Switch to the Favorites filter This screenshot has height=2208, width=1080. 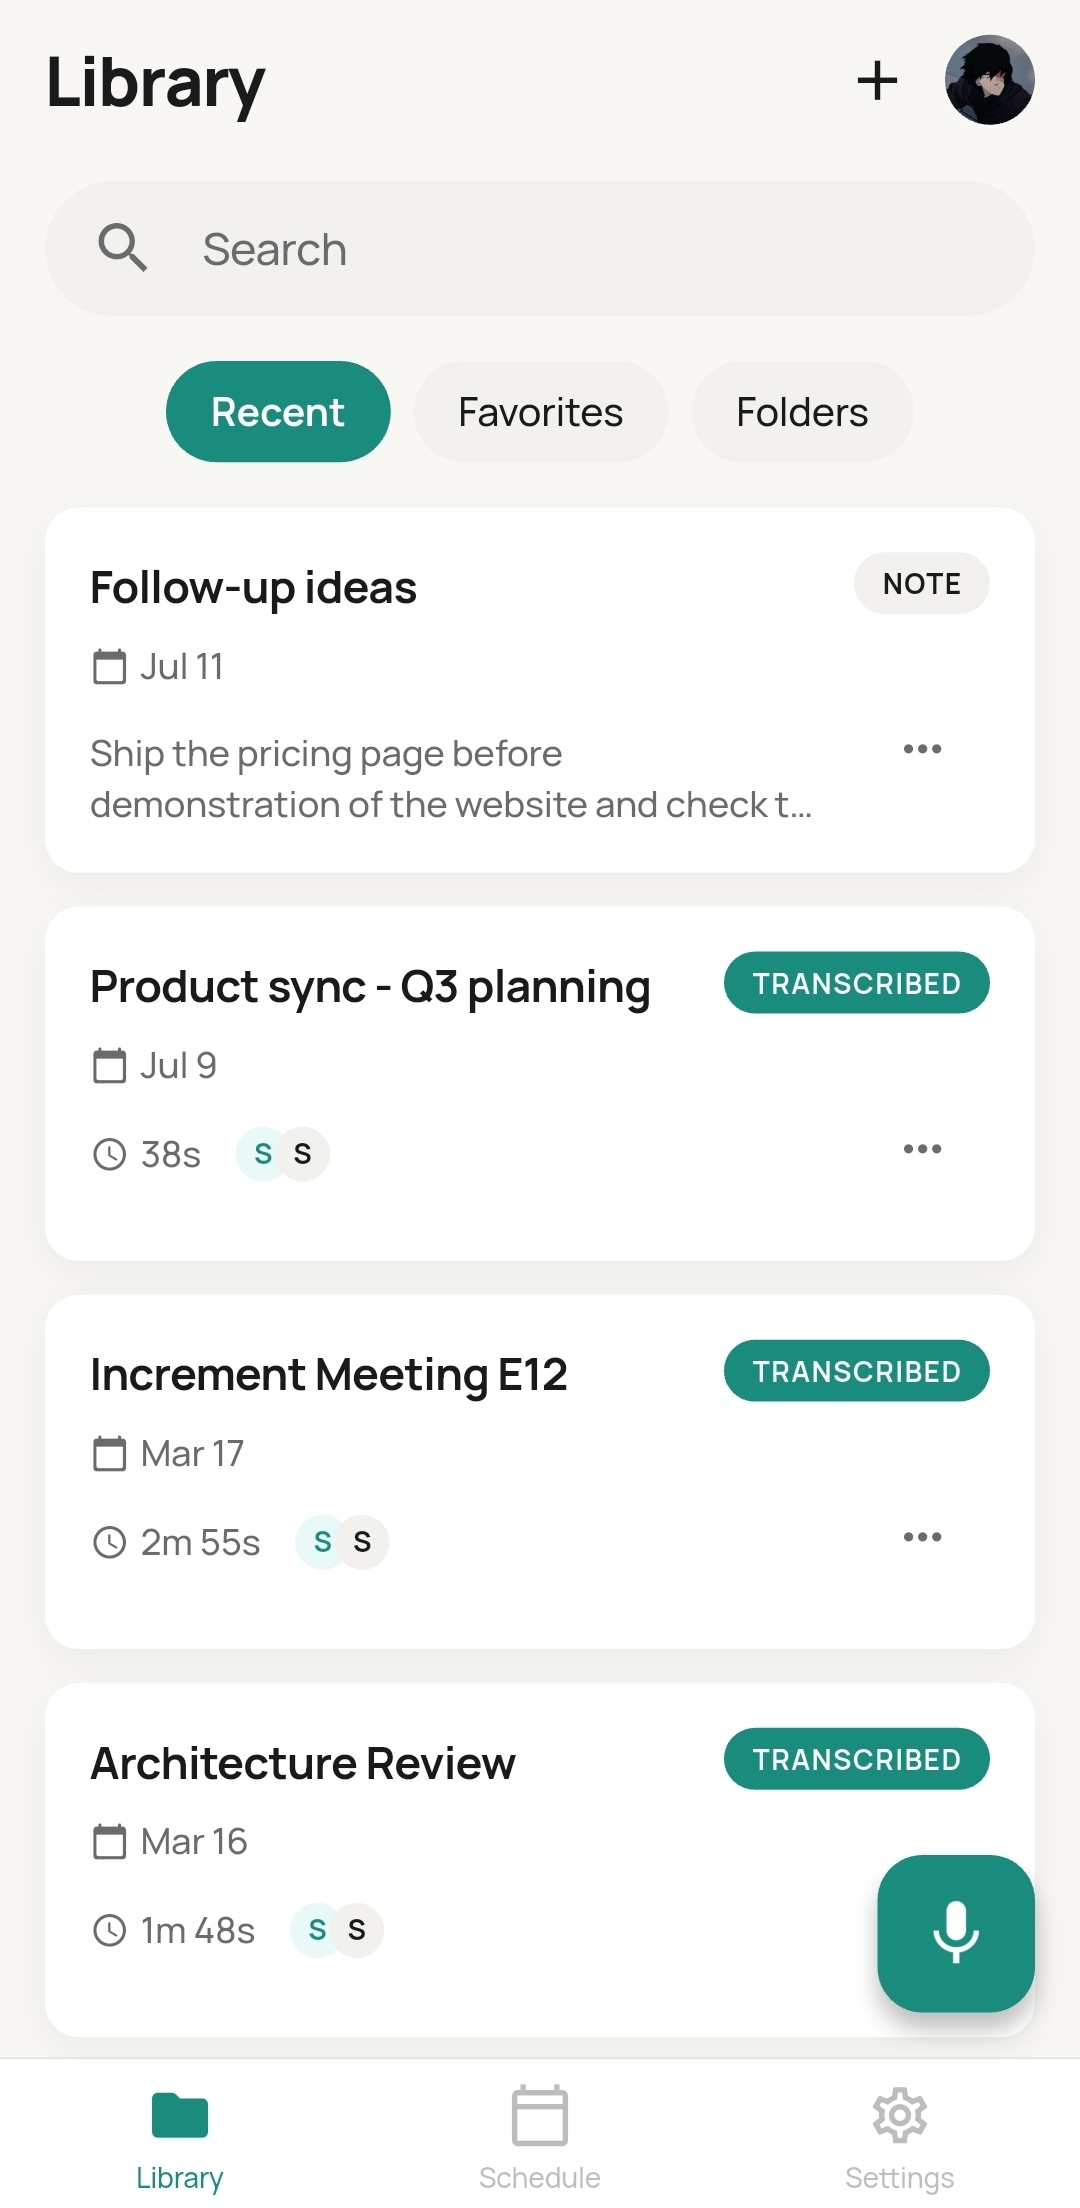click(x=541, y=412)
